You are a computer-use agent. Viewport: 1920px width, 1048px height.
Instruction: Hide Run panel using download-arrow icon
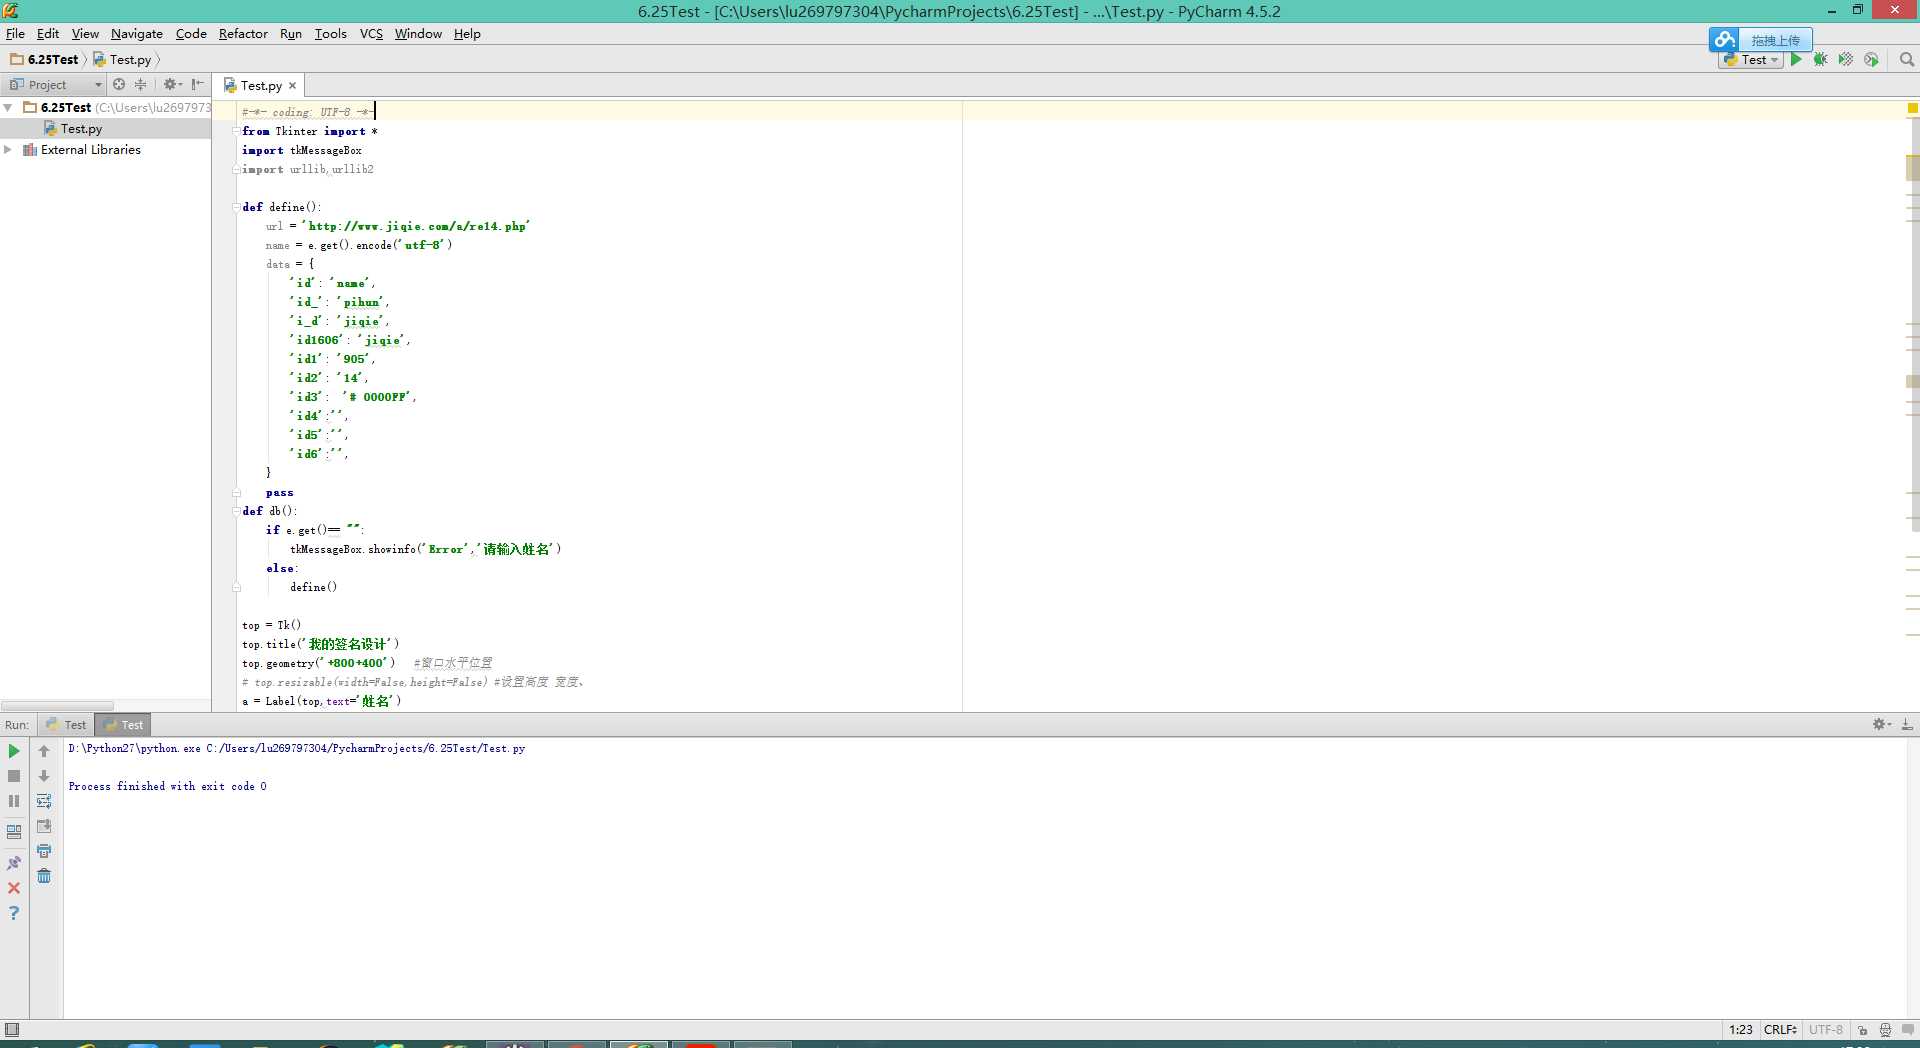pos(1907,724)
